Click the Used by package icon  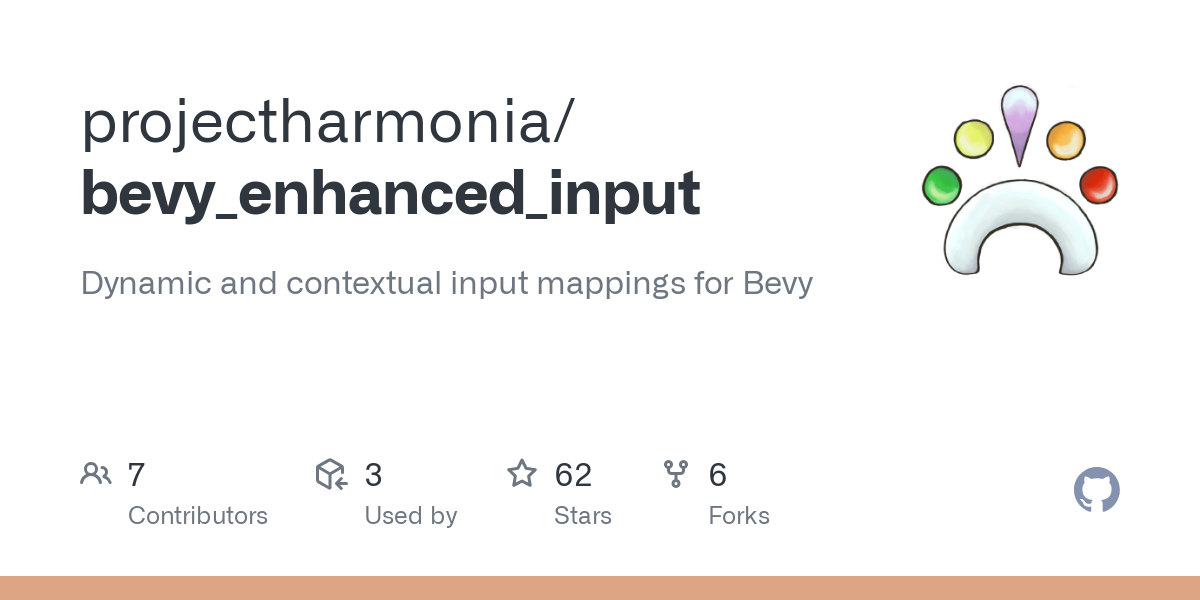[x=332, y=474]
